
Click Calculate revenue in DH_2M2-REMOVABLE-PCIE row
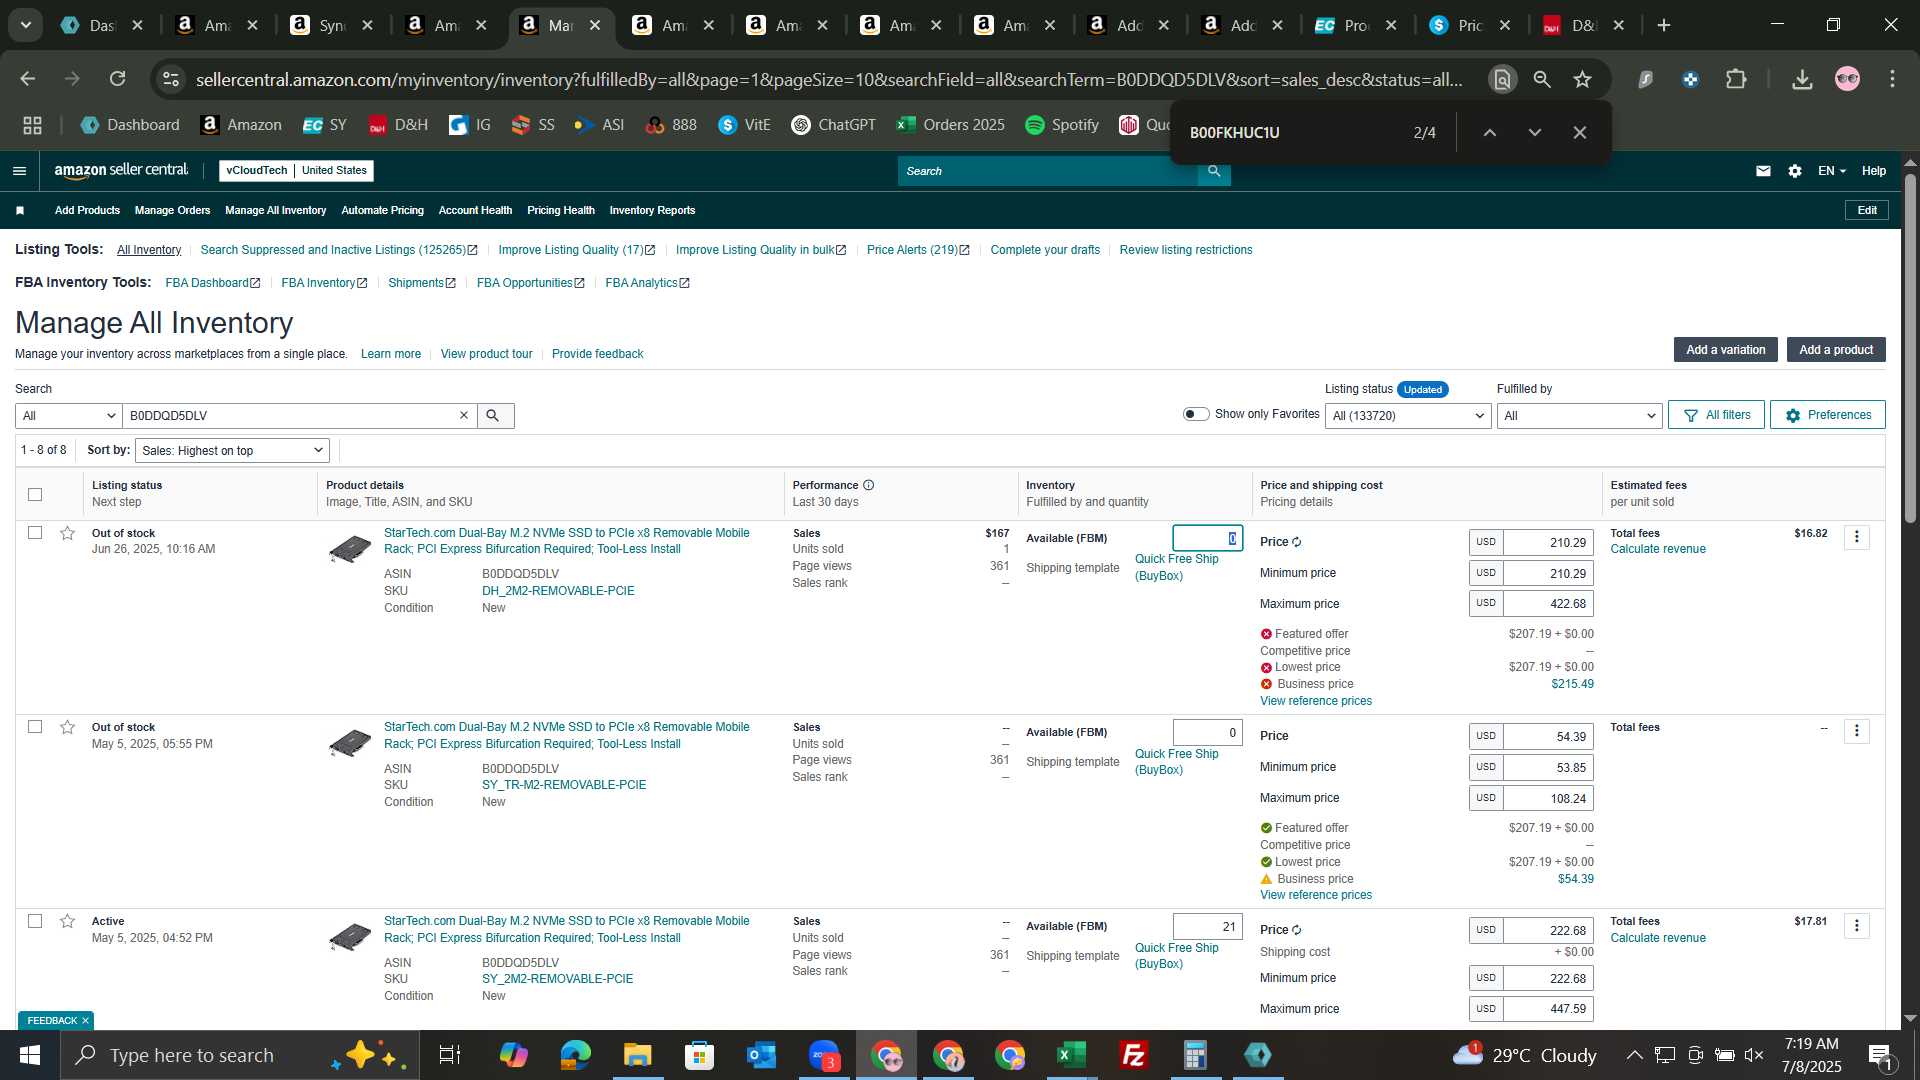click(x=1658, y=549)
